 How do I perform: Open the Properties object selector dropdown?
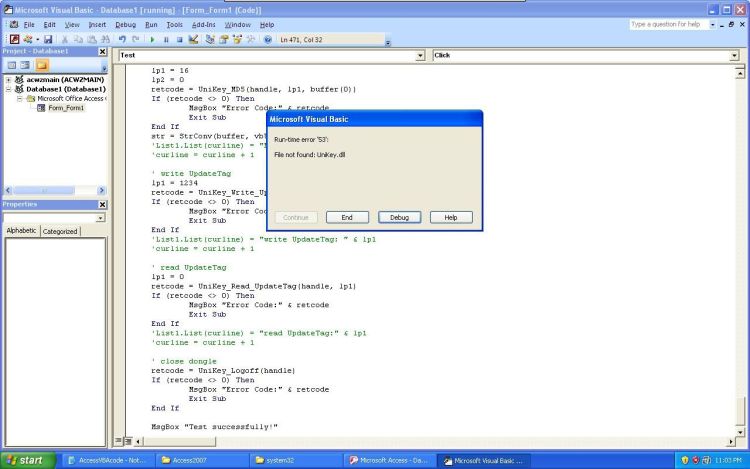click(x=100, y=218)
